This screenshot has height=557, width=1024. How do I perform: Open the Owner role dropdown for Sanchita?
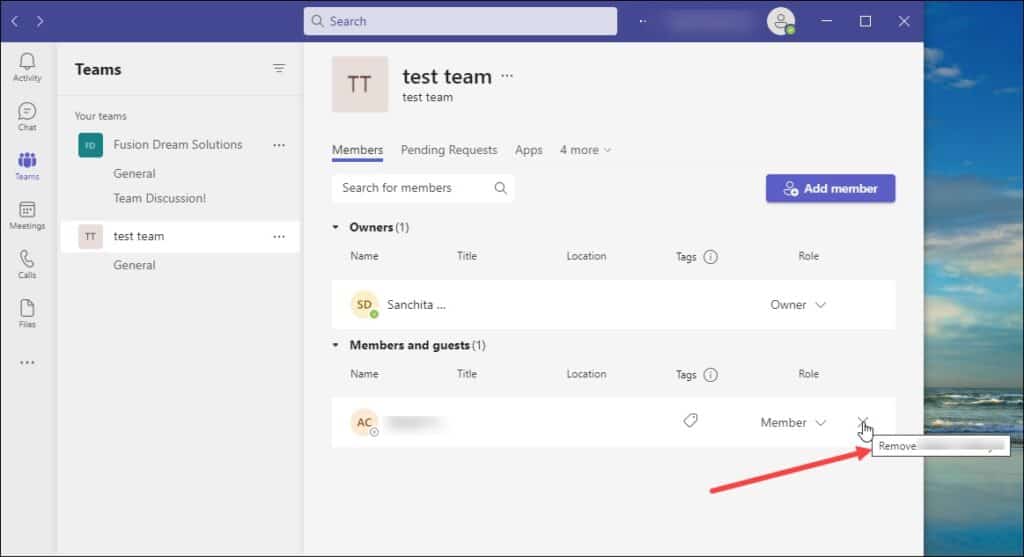[x=798, y=305]
